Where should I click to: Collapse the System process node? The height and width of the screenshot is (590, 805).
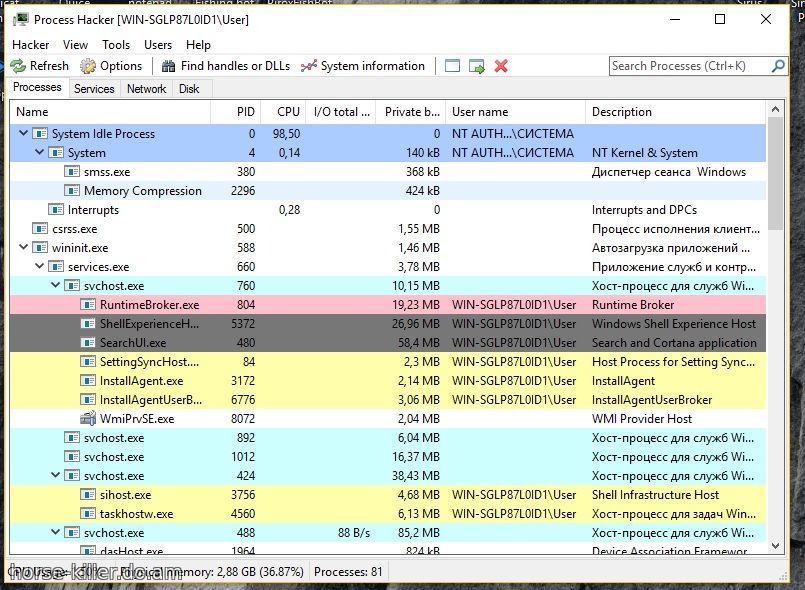[x=40, y=152]
